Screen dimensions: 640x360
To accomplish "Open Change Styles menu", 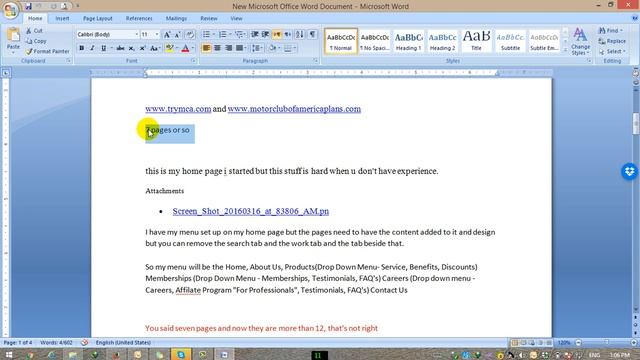I will (580, 41).
